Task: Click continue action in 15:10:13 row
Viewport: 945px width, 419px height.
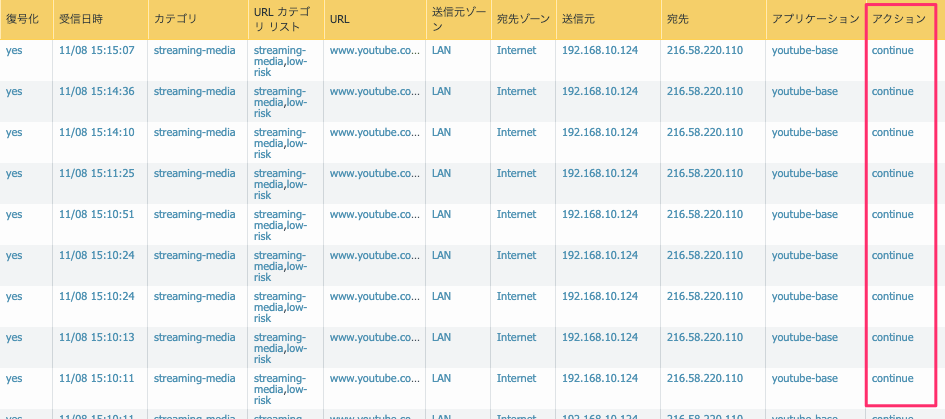Action: 893,338
